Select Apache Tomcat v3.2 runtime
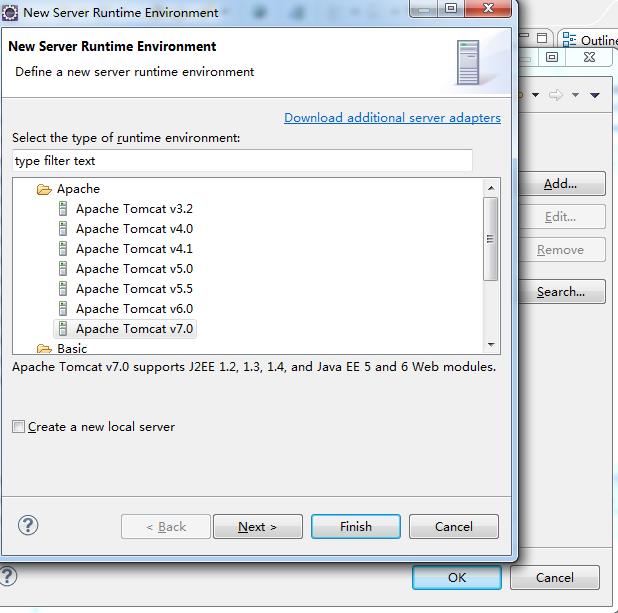This screenshot has width=618, height=613. click(134, 209)
